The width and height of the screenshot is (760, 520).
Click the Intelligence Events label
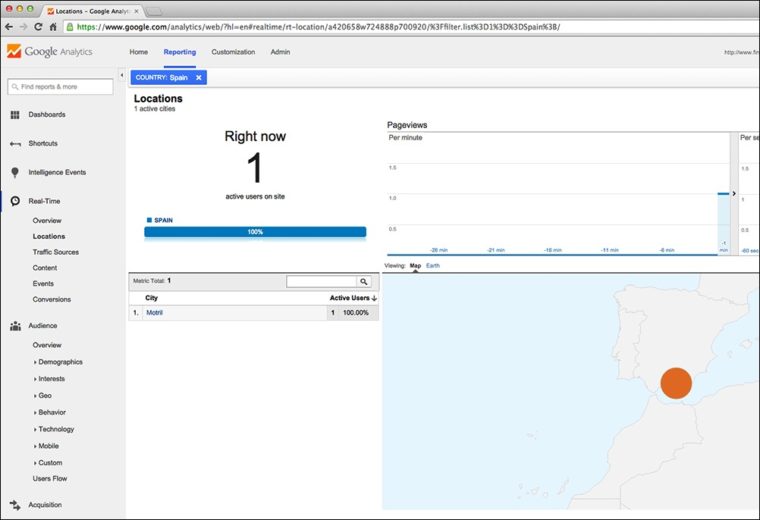point(57,173)
